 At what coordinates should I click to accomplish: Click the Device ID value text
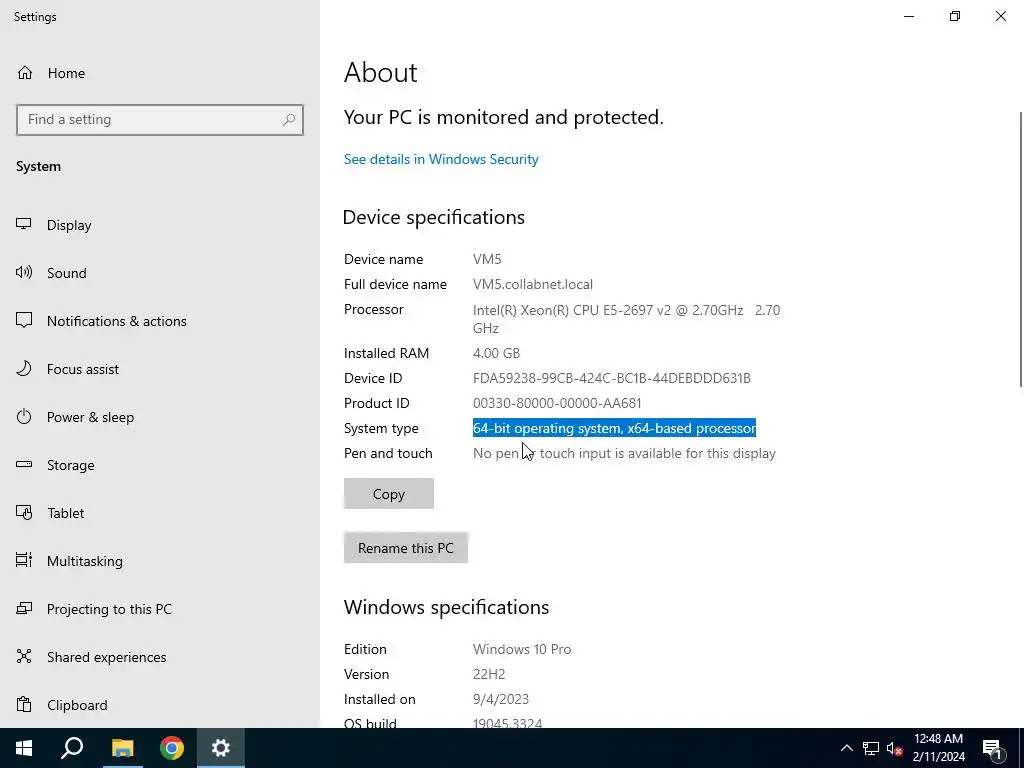(x=611, y=378)
